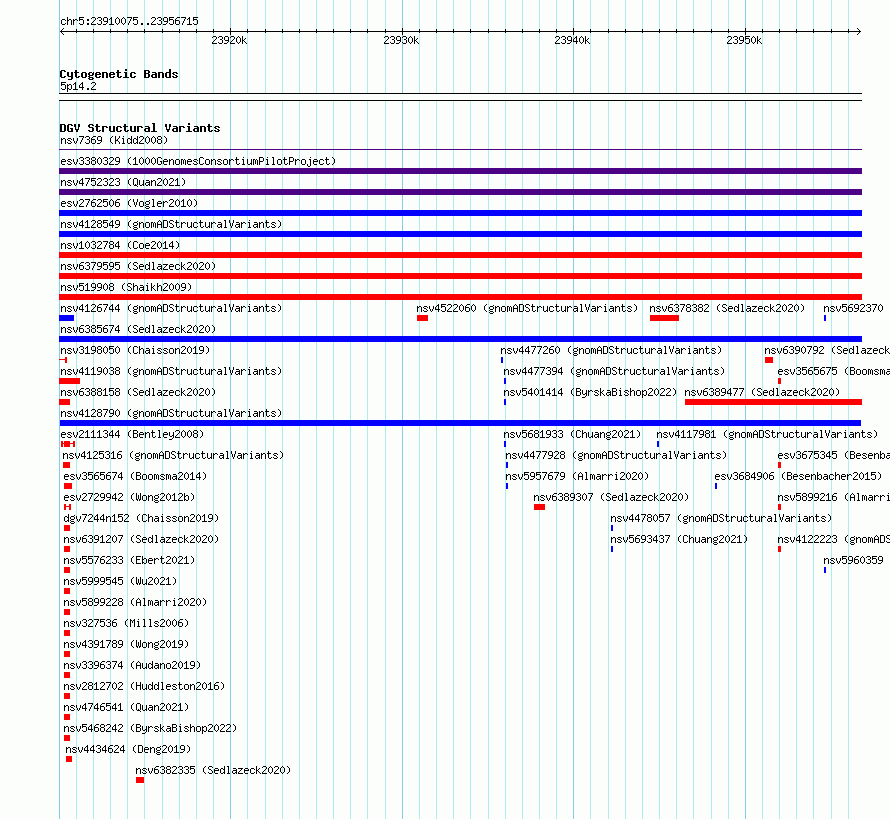Screen dimensions: 890x819
Task: Select nsv4126744 small blue variant bar
Action: 66,318
